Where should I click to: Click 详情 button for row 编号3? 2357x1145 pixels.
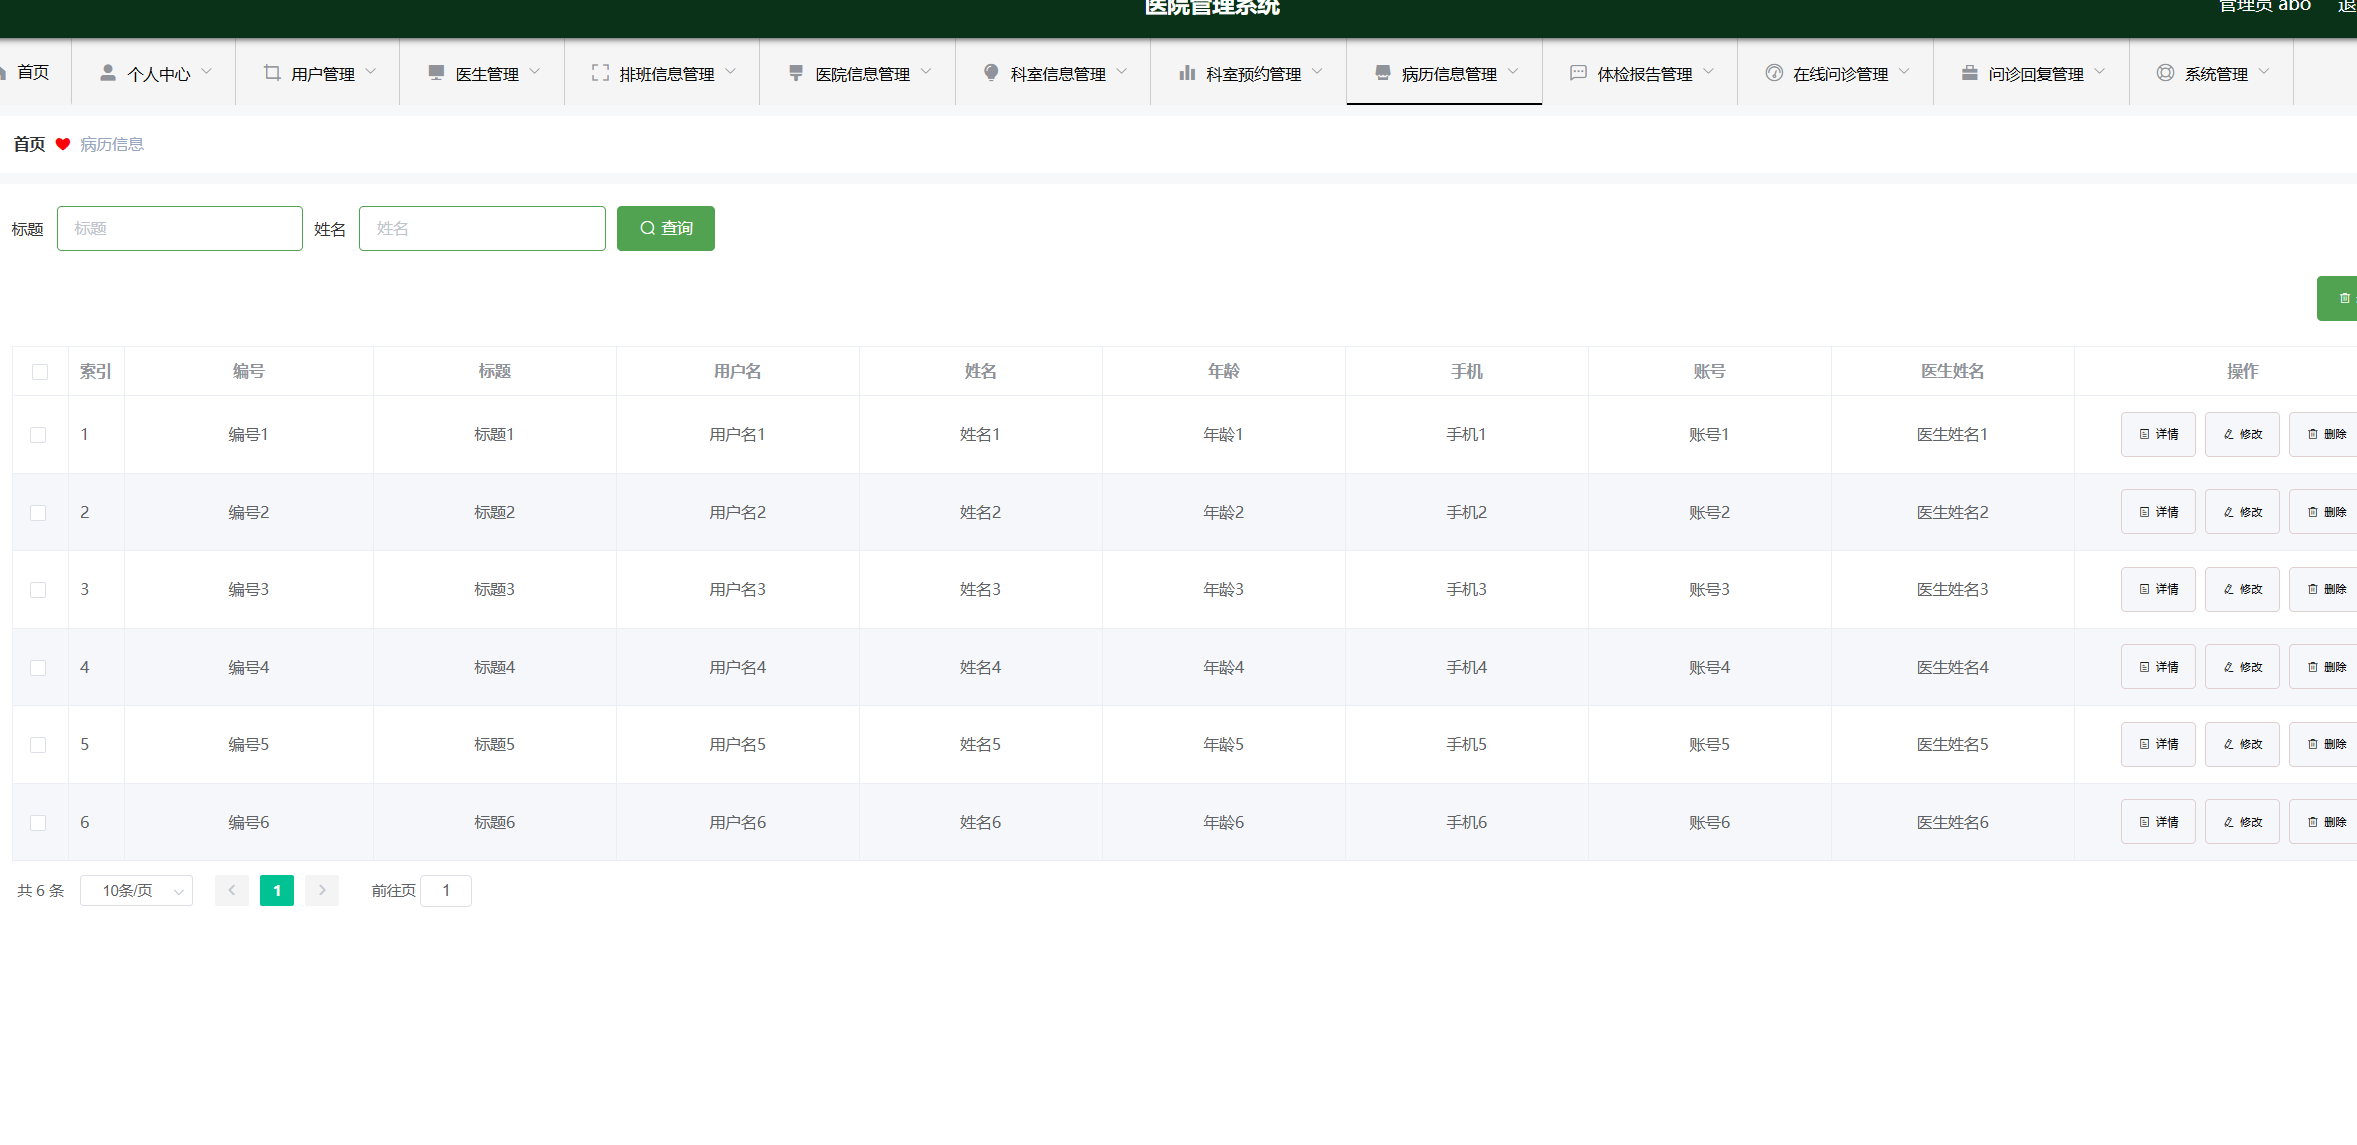click(2157, 589)
